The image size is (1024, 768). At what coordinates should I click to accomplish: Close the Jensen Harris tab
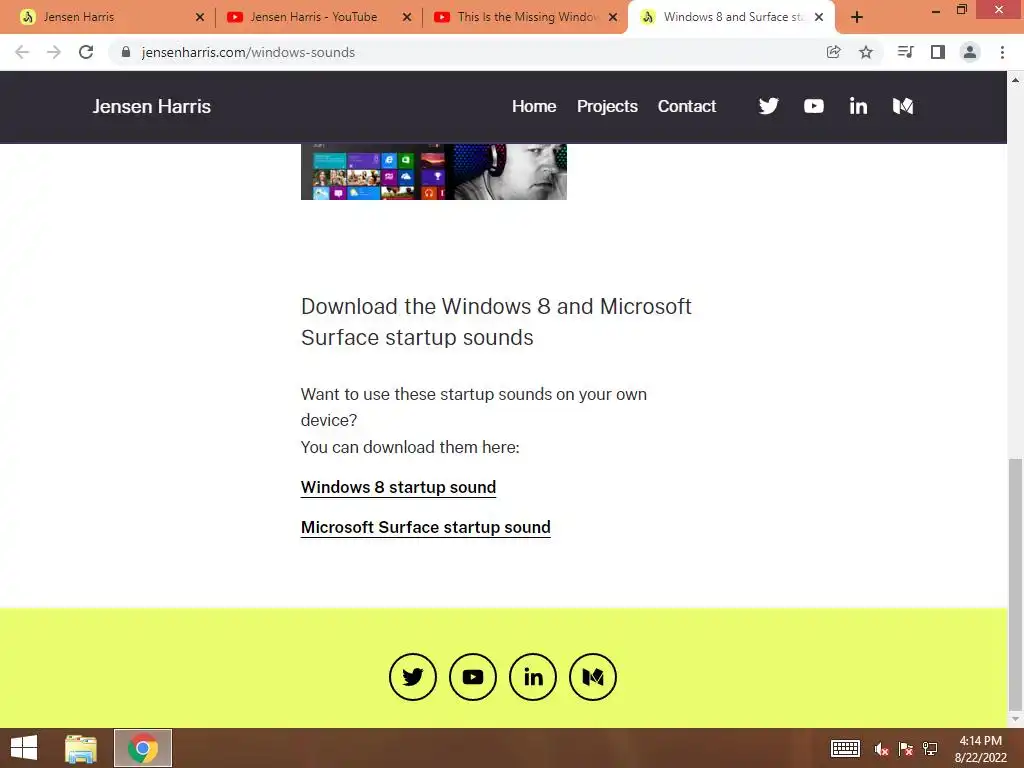pos(200,17)
